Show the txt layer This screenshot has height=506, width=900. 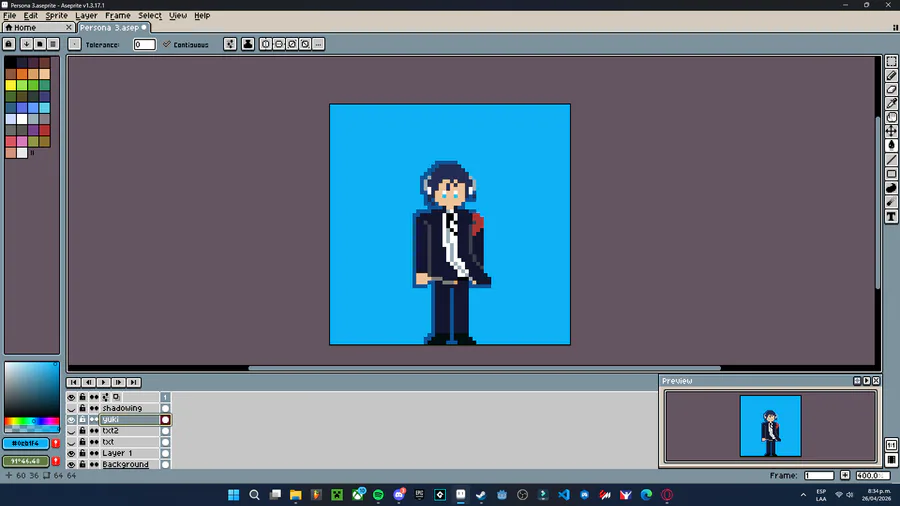71,442
